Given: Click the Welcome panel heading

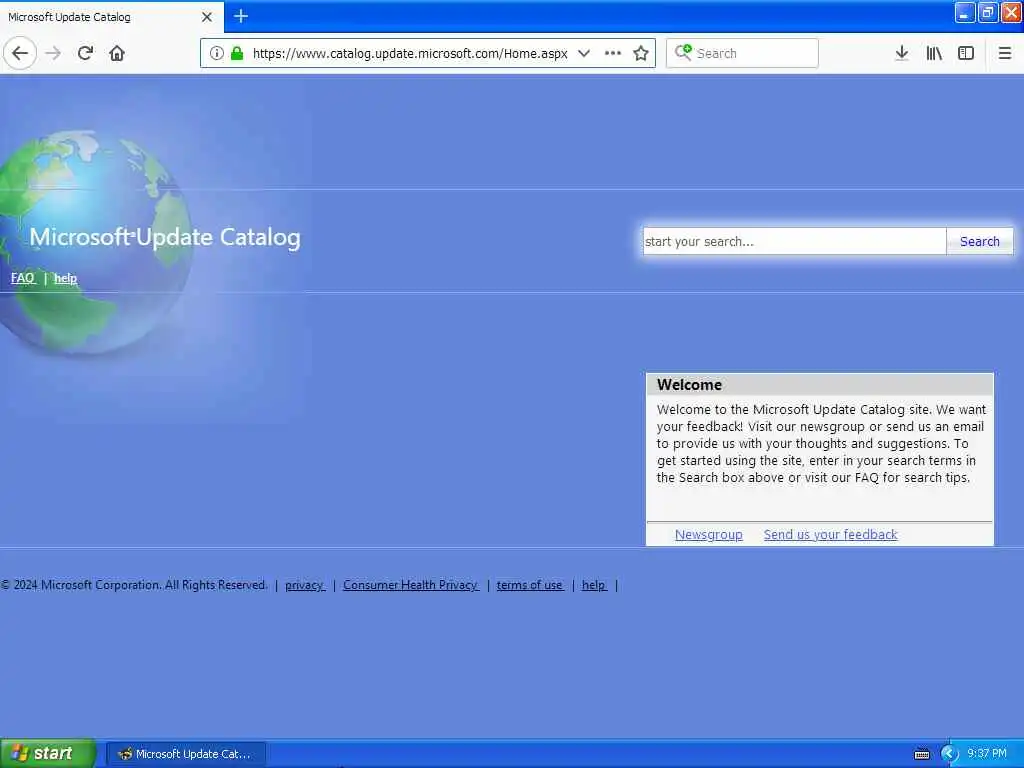Looking at the screenshot, I should (690, 385).
